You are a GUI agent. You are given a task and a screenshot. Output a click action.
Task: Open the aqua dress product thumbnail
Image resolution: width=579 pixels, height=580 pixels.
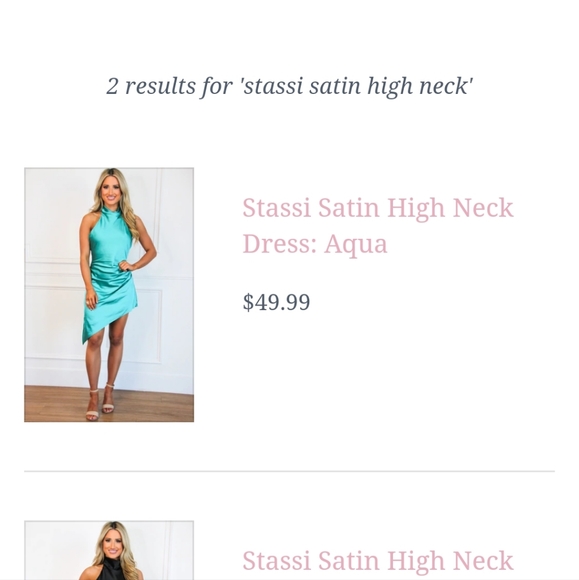(109, 295)
